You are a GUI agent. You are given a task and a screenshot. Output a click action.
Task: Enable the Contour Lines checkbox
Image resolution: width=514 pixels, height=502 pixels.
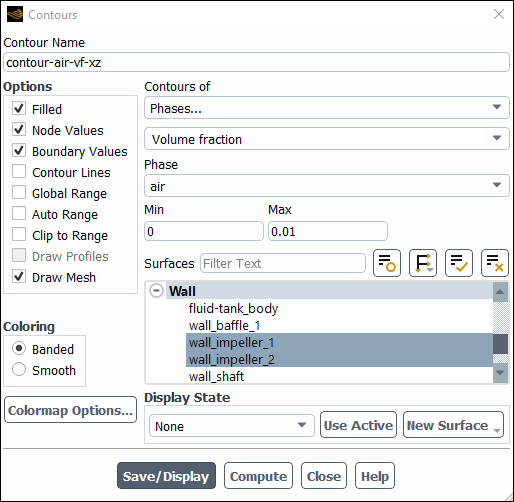[x=19, y=171]
